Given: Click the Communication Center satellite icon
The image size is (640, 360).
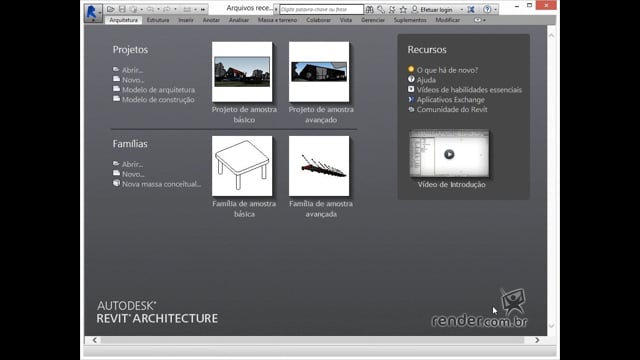Looking at the screenshot, I should [392, 9].
